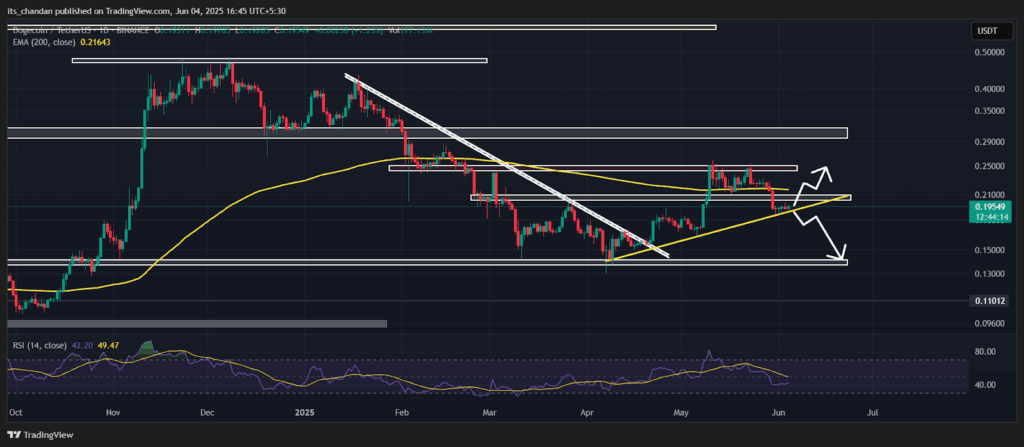Click the EMA (200, close) indicator legend
The width and height of the screenshot is (1024, 447).
pos(43,42)
